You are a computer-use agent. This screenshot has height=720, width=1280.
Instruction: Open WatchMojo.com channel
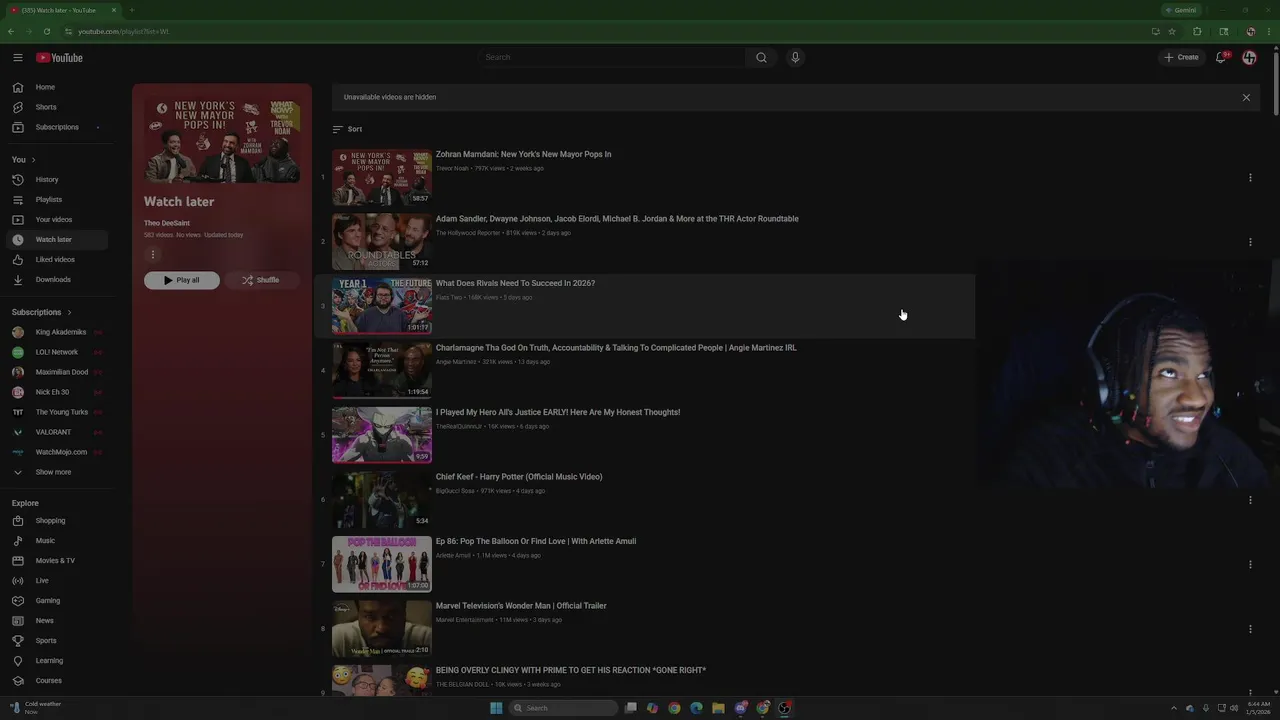tap(61, 452)
